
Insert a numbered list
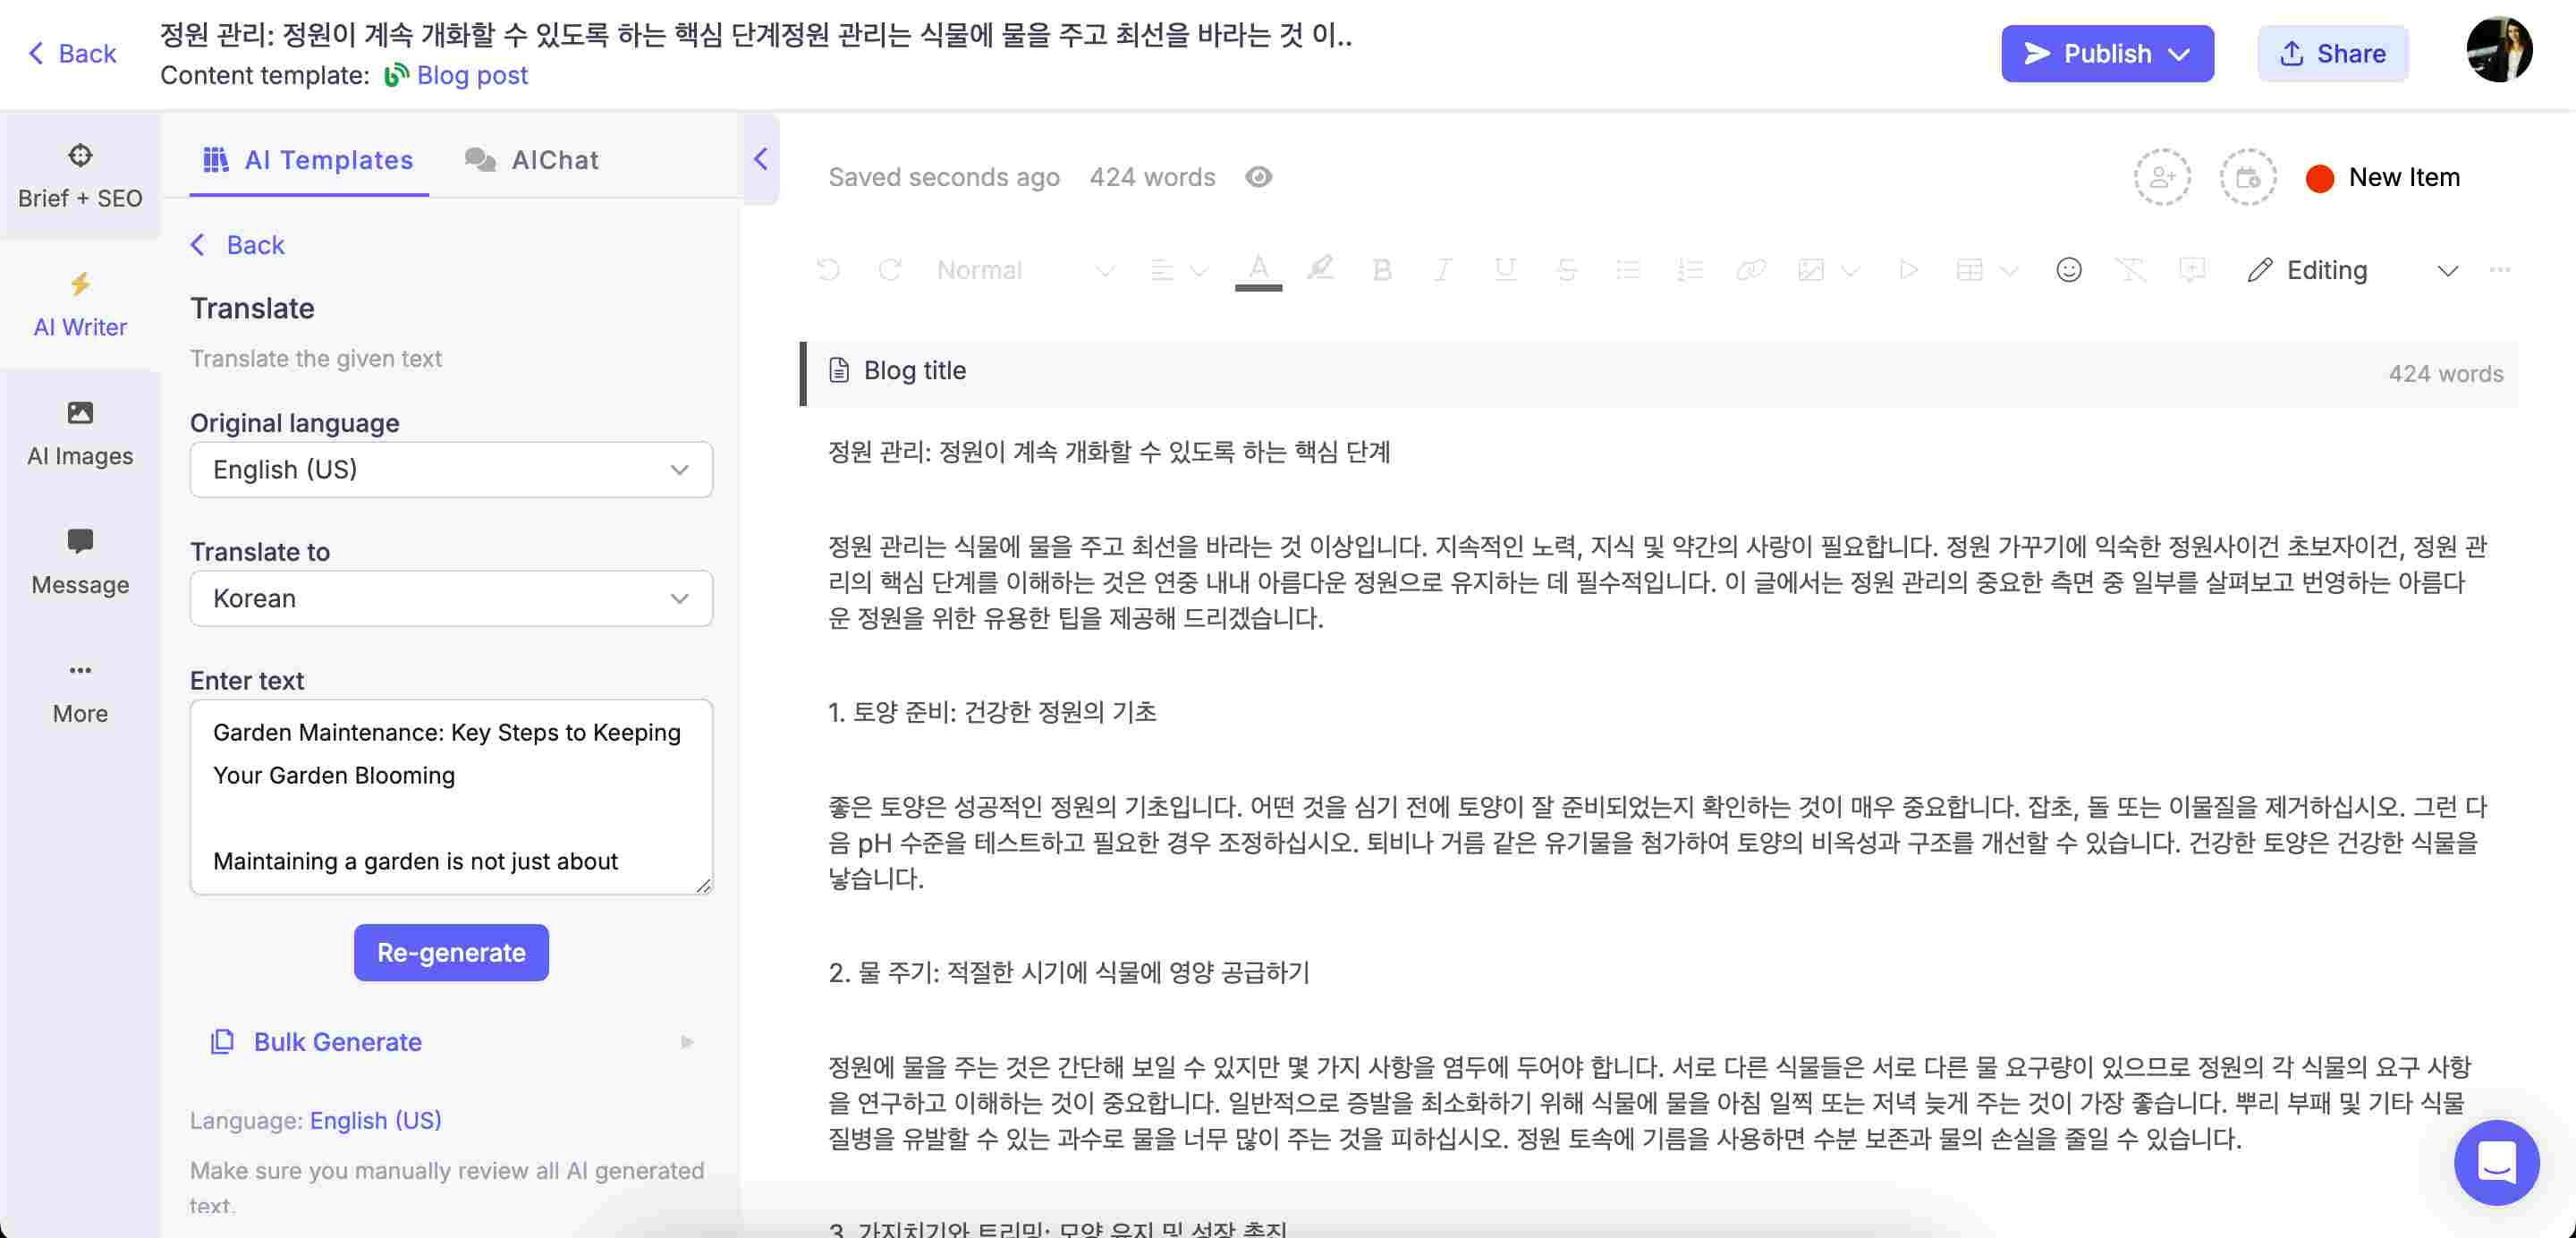[x=1689, y=270]
